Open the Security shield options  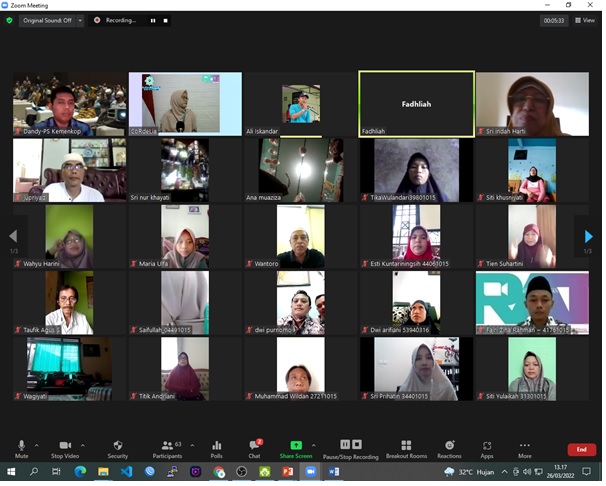[x=117, y=448]
